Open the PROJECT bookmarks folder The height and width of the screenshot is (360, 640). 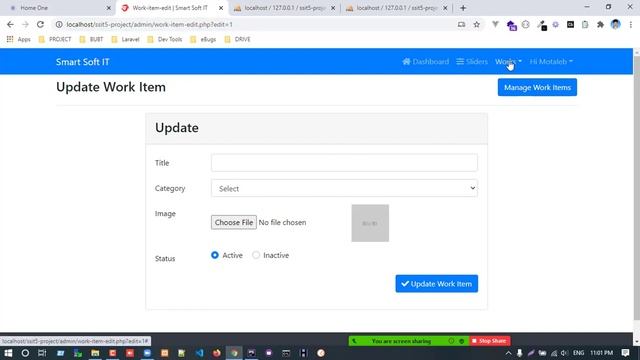pyautogui.click(x=55, y=39)
